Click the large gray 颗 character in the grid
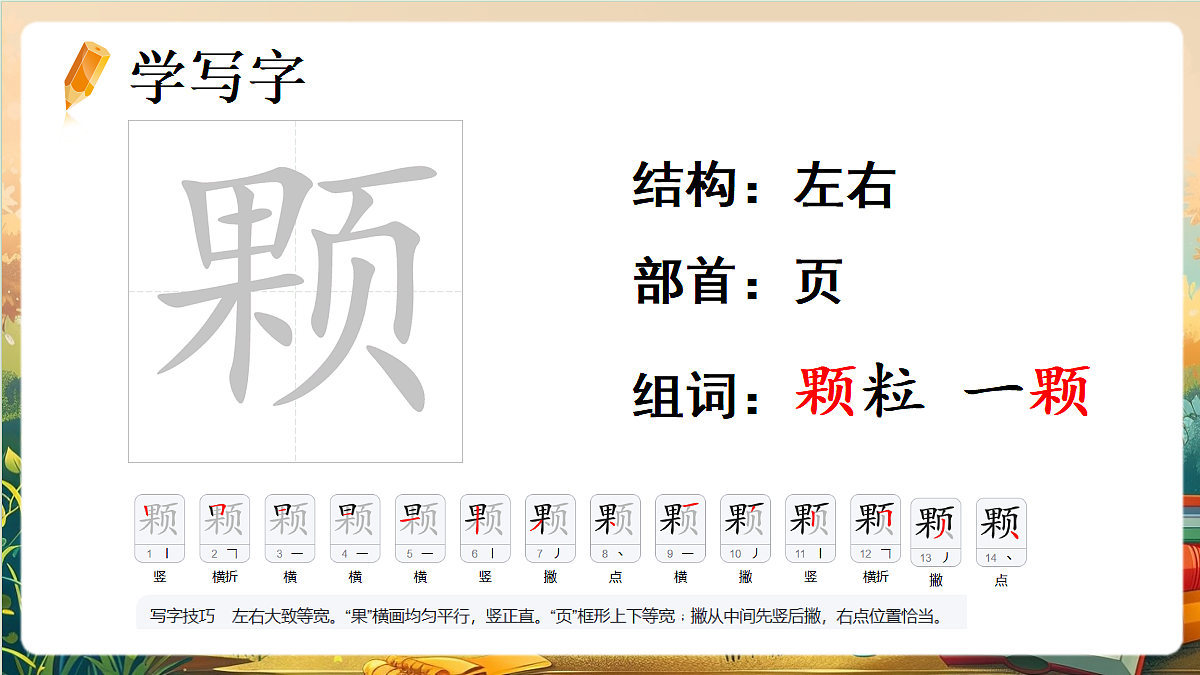The height and width of the screenshot is (675, 1200). coord(295,291)
